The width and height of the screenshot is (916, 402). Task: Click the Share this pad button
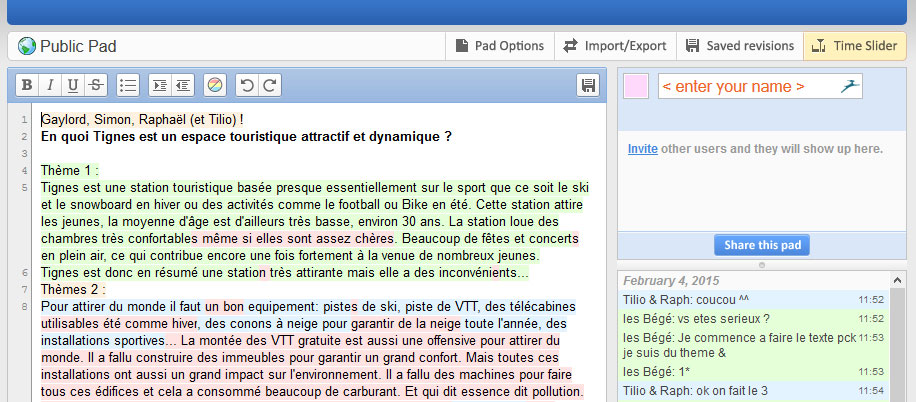762,246
